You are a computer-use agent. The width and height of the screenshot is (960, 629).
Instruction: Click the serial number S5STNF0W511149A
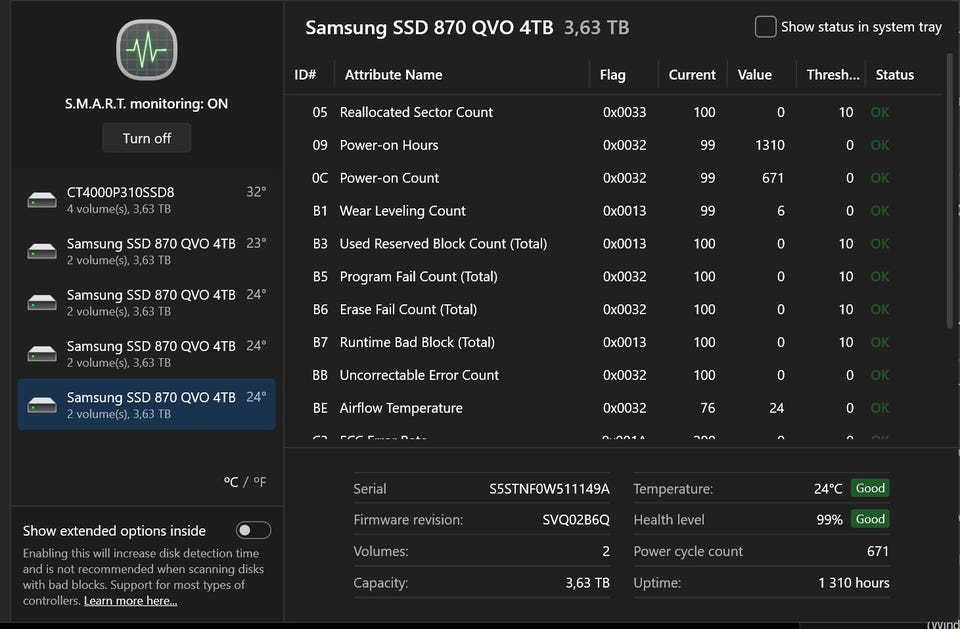click(549, 489)
